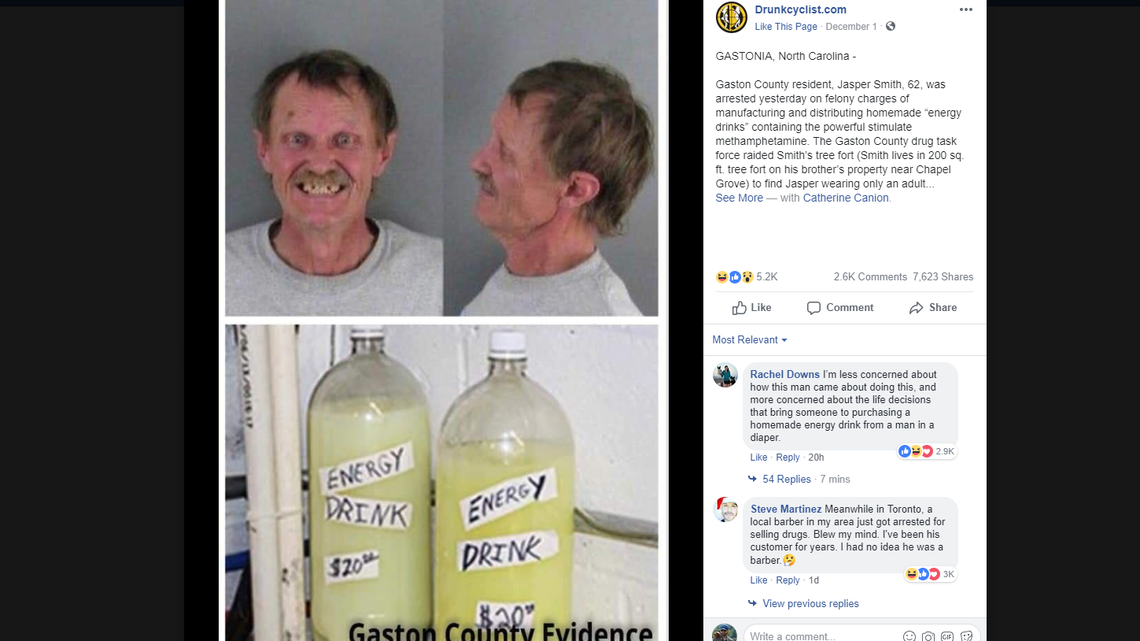Expand the 54 Replies thread
The image size is (1140, 641).
point(786,479)
